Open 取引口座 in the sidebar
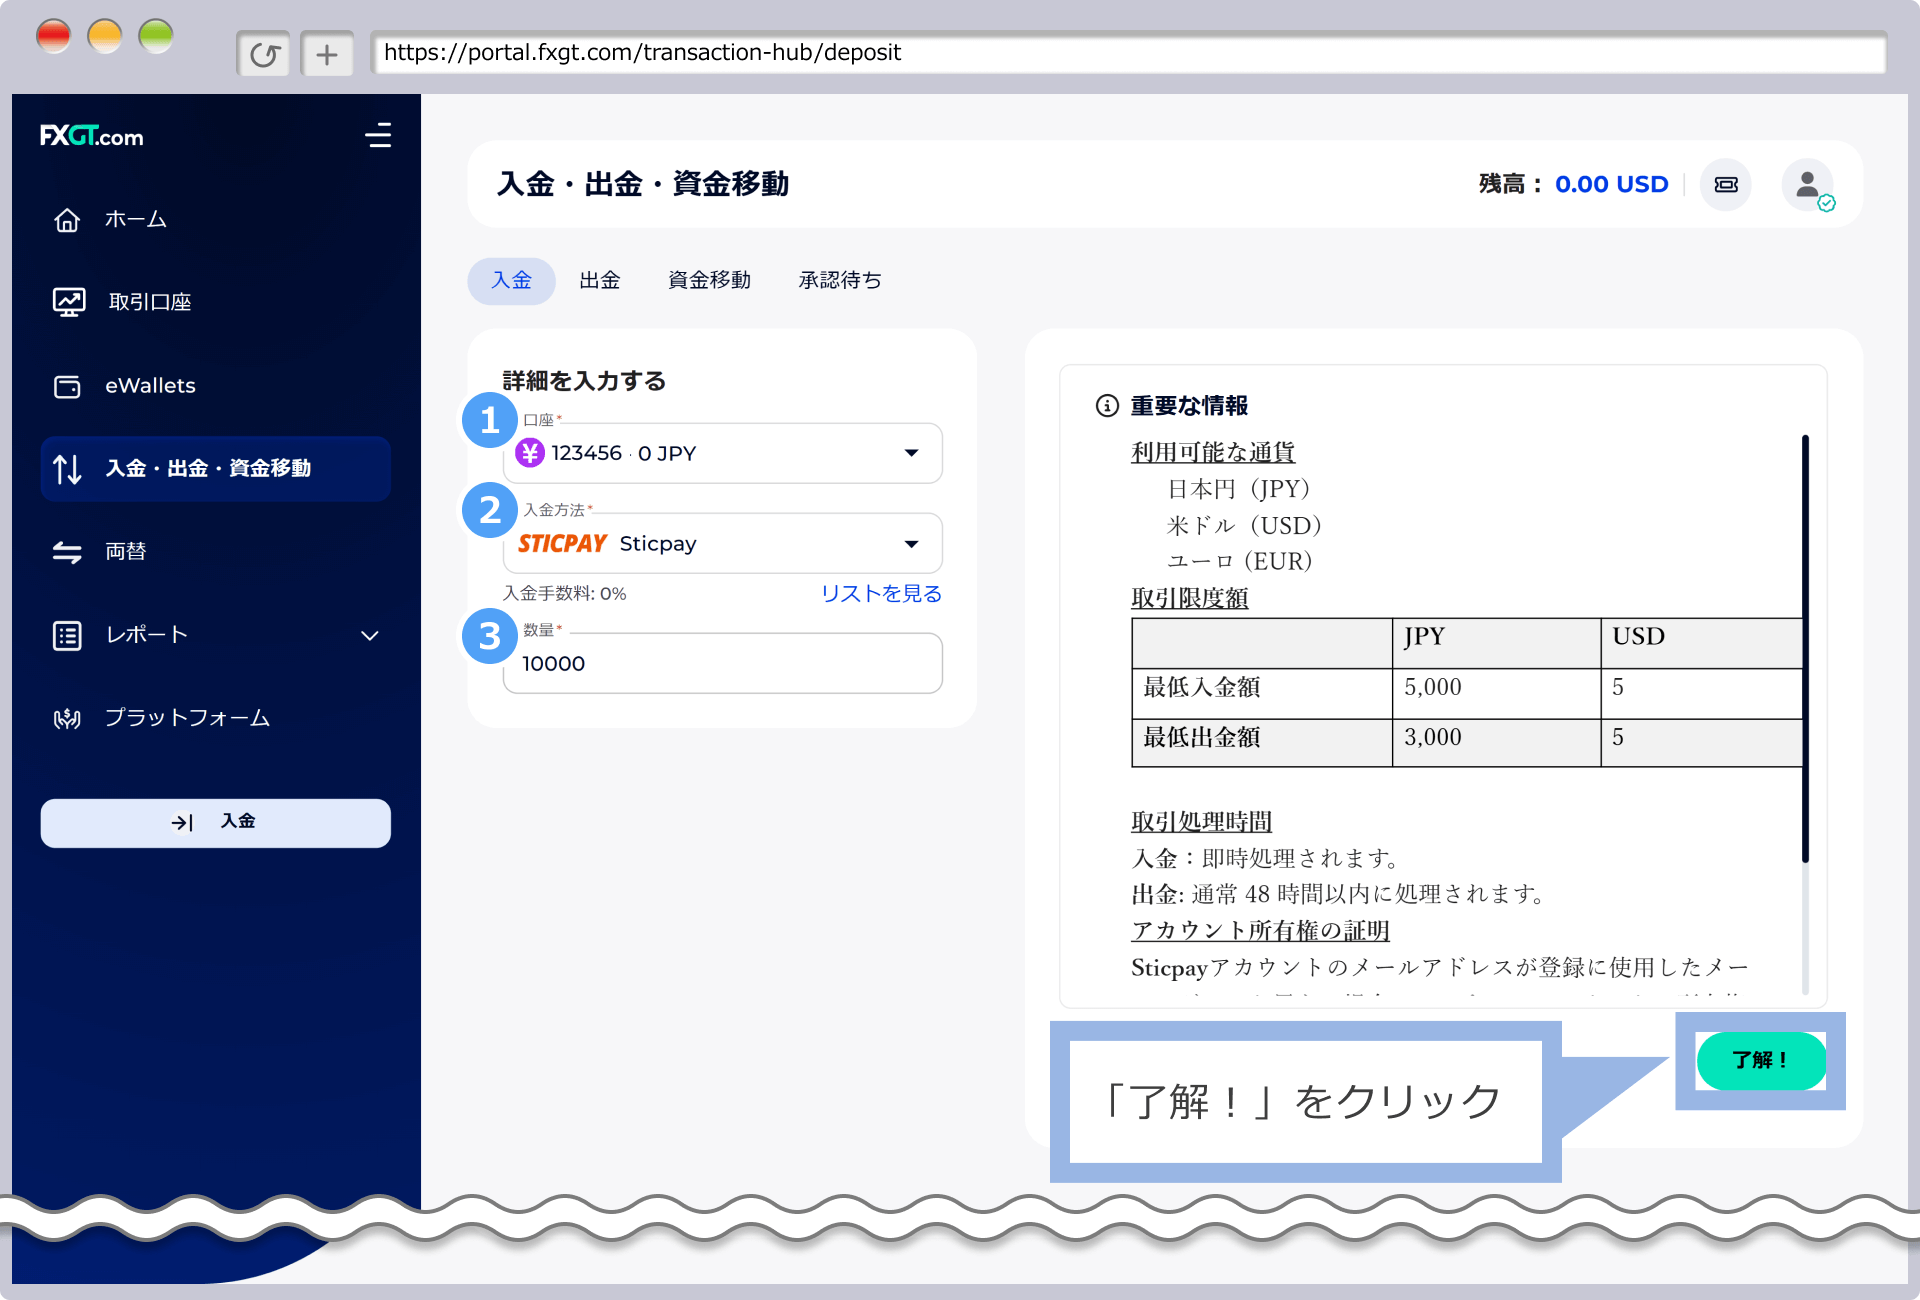Screen dimensions: 1920x1300 pyautogui.click(x=215, y=302)
